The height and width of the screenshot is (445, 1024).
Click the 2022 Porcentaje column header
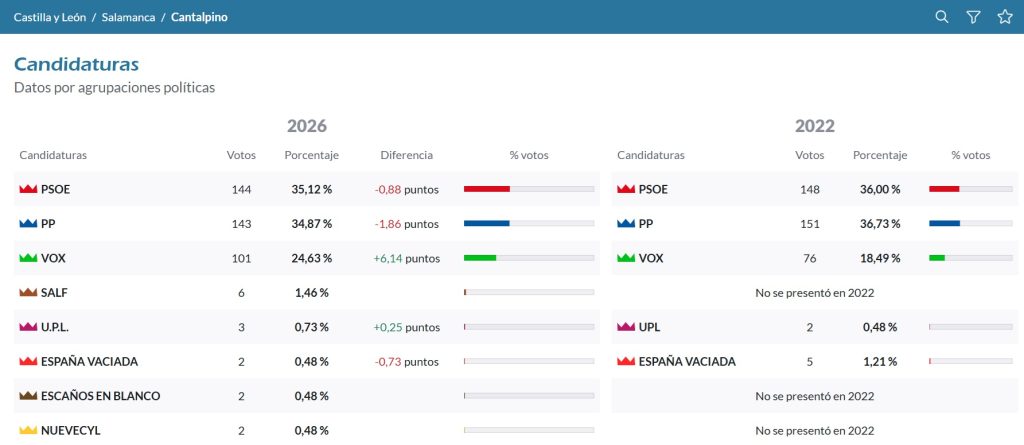click(x=880, y=156)
